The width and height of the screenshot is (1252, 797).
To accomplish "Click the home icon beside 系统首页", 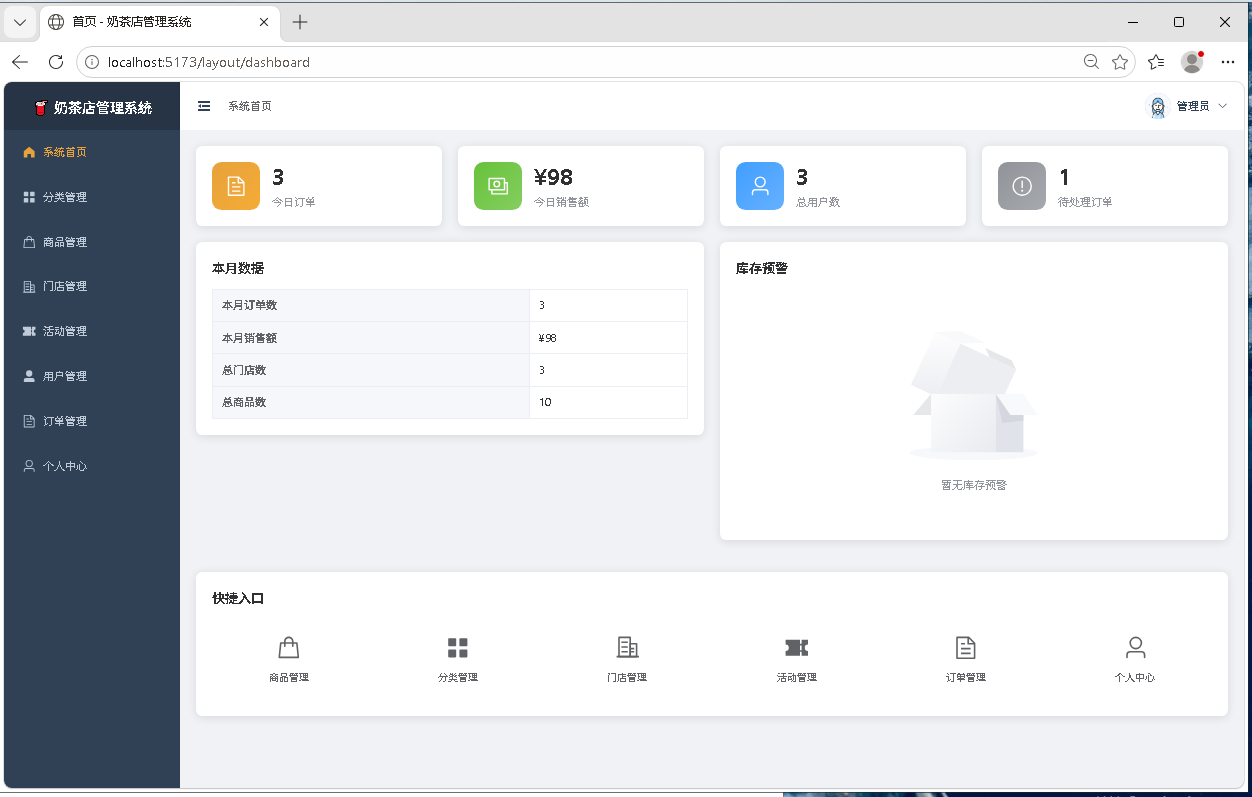I will coord(29,152).
